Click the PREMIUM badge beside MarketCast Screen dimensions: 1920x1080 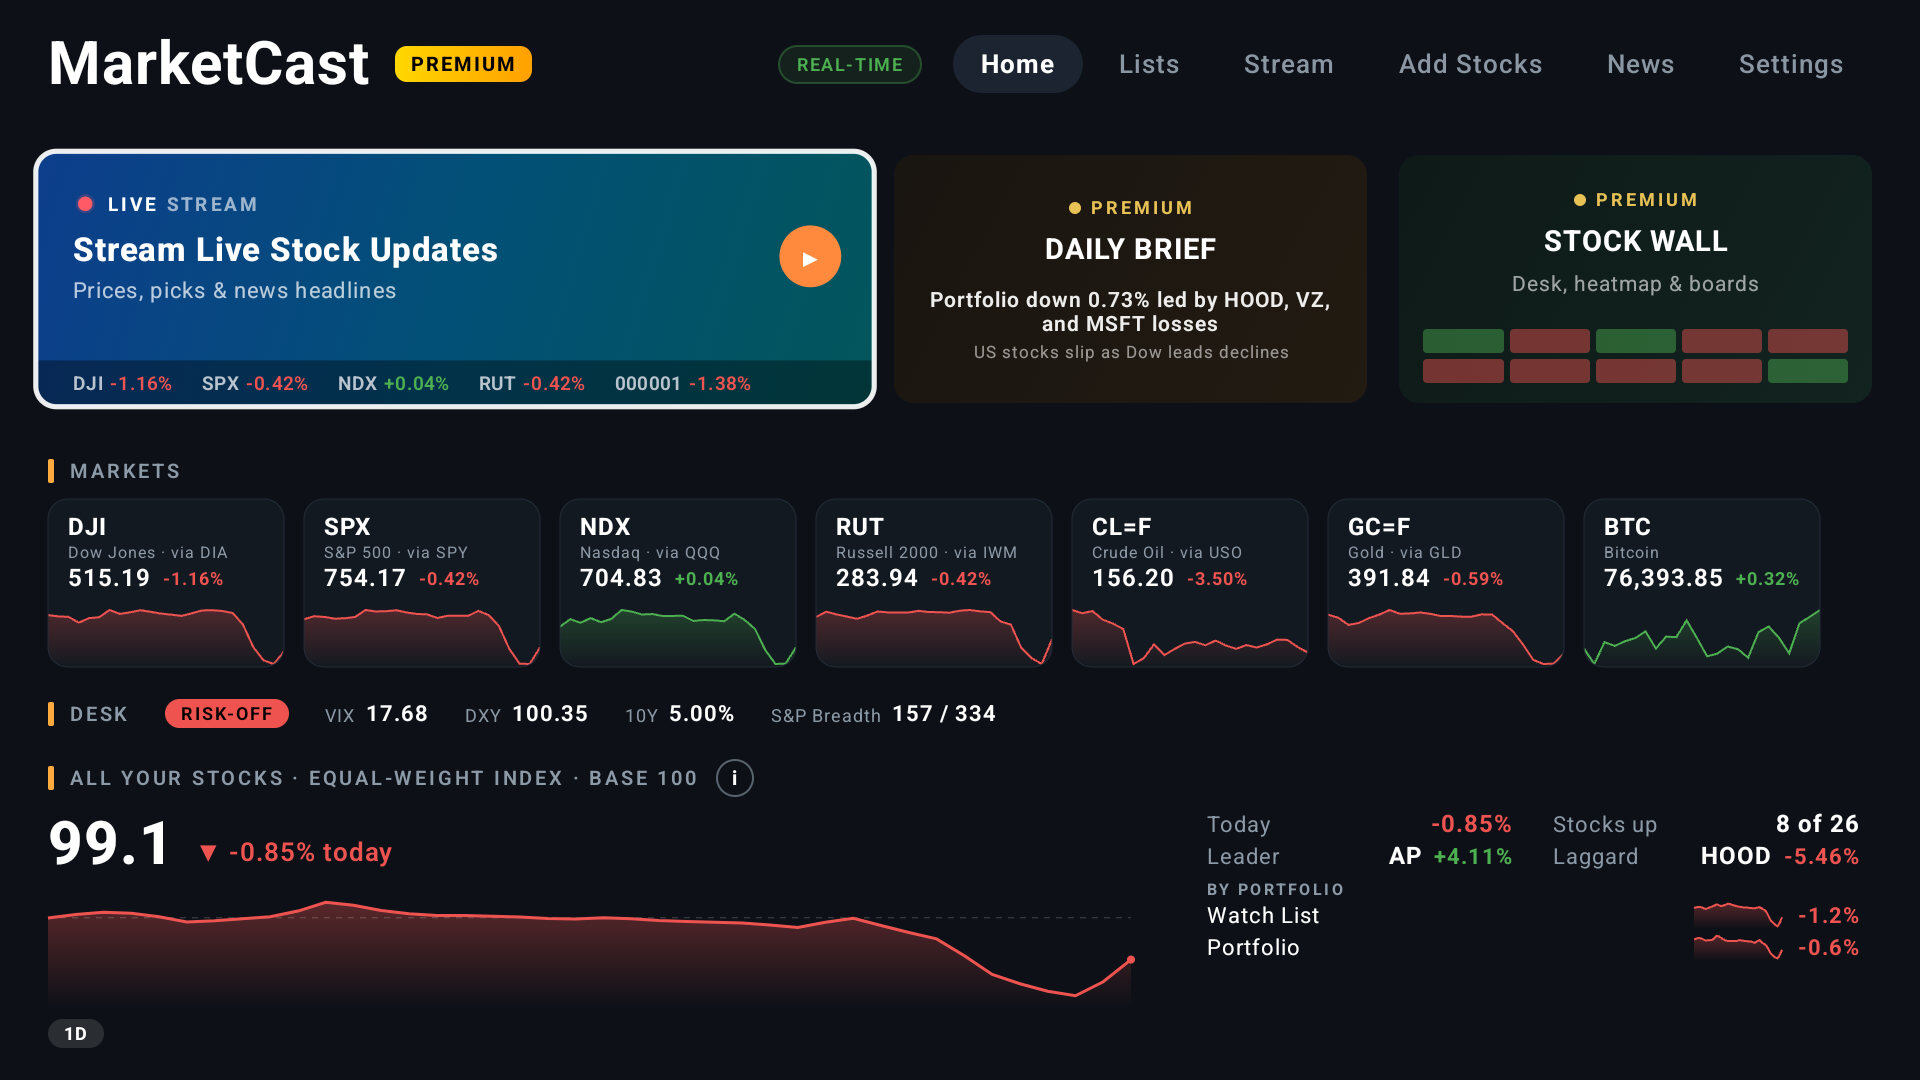(x=463, y=64)
